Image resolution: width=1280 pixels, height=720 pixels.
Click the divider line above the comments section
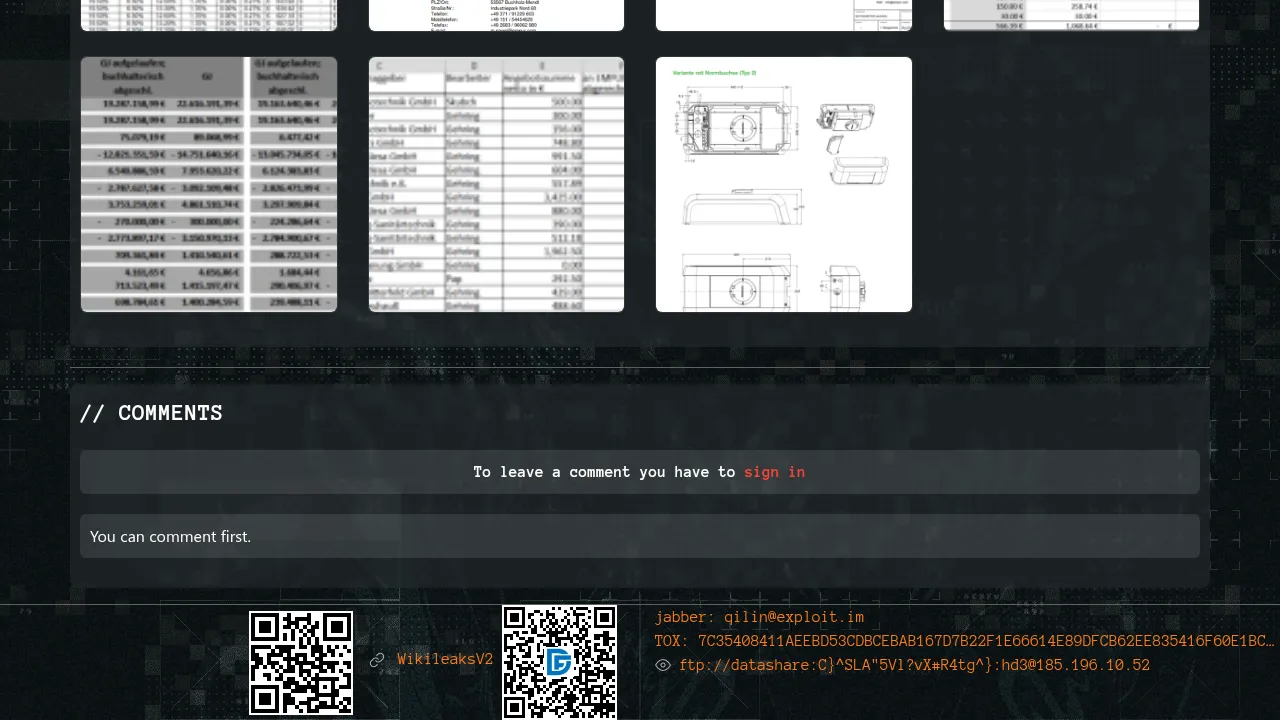(640, 368)
